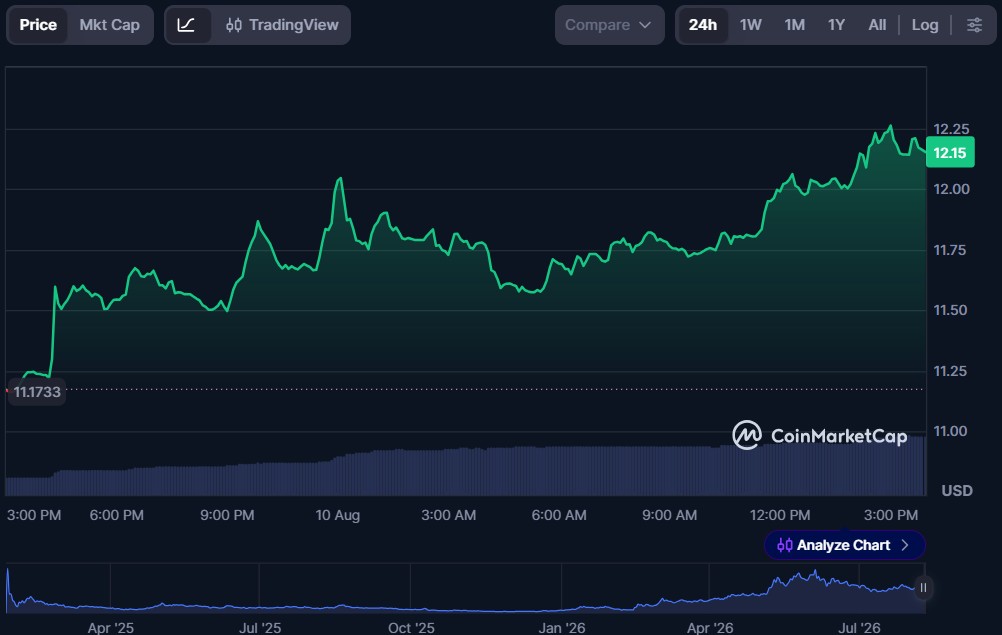
Task: Click the Oct '25 navigator label
Action: point(411,628)
